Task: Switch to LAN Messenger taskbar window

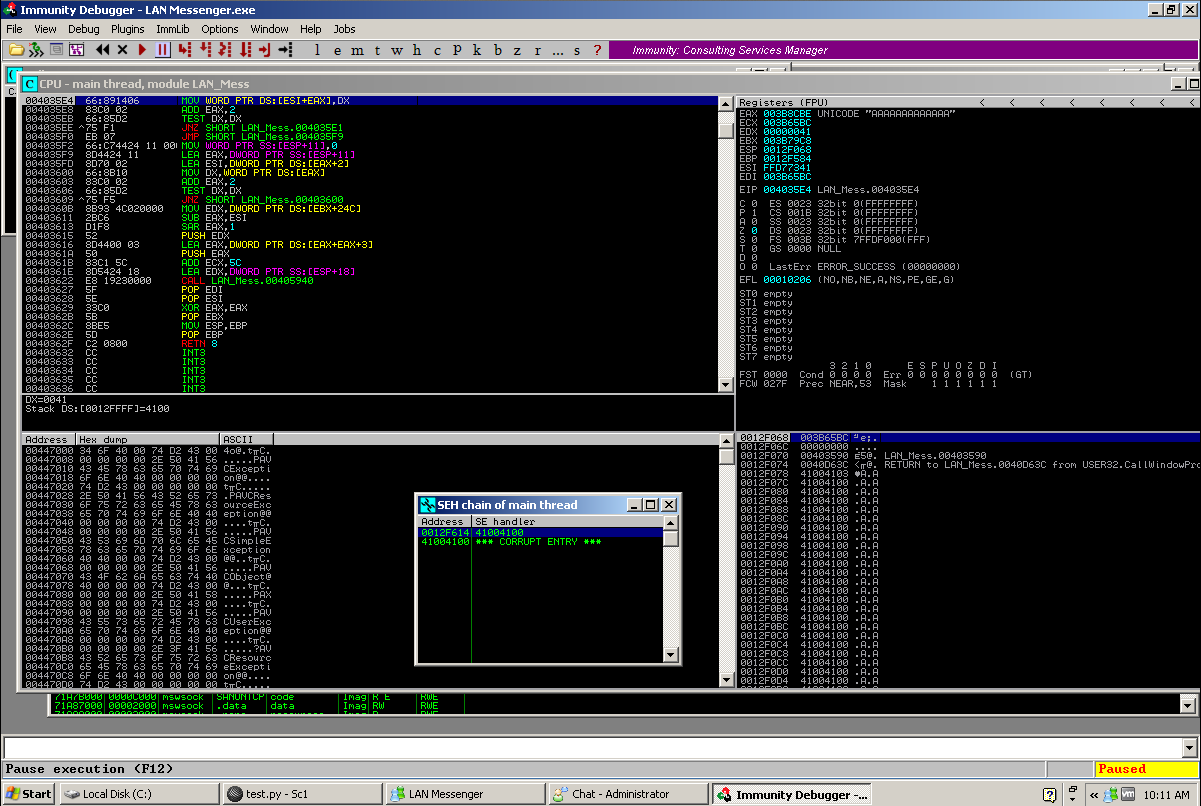Action: (464, 794)
